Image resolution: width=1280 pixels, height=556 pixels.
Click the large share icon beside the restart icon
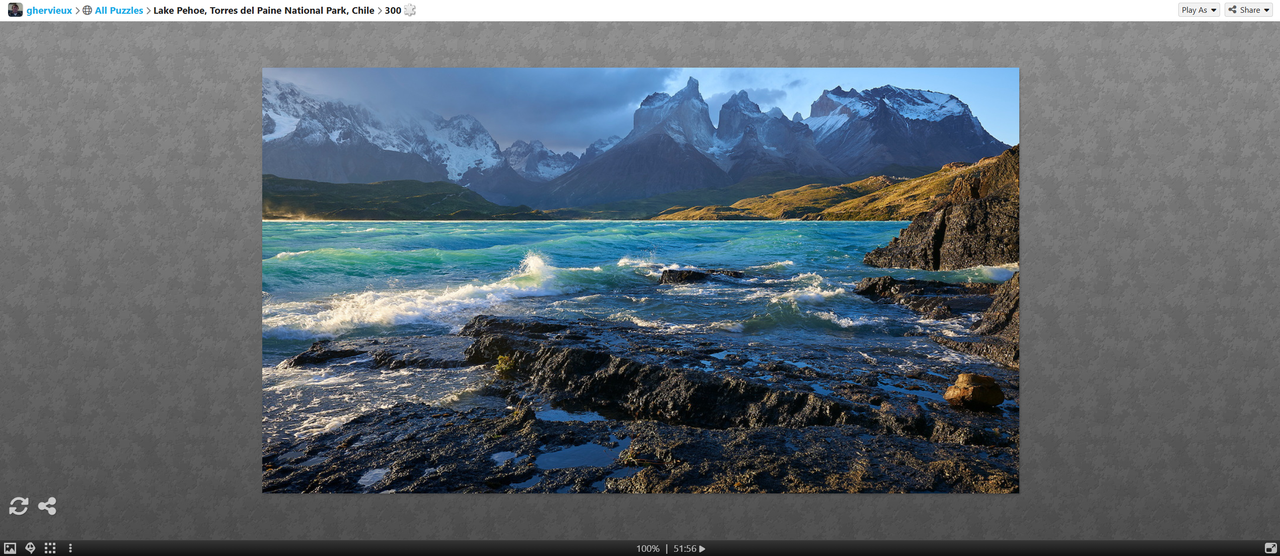tap(47, 506)
